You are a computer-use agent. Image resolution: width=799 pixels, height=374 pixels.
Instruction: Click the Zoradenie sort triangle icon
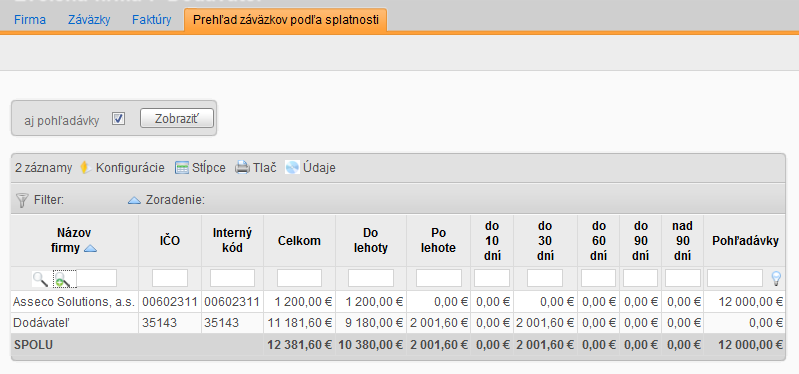[134, 200]
